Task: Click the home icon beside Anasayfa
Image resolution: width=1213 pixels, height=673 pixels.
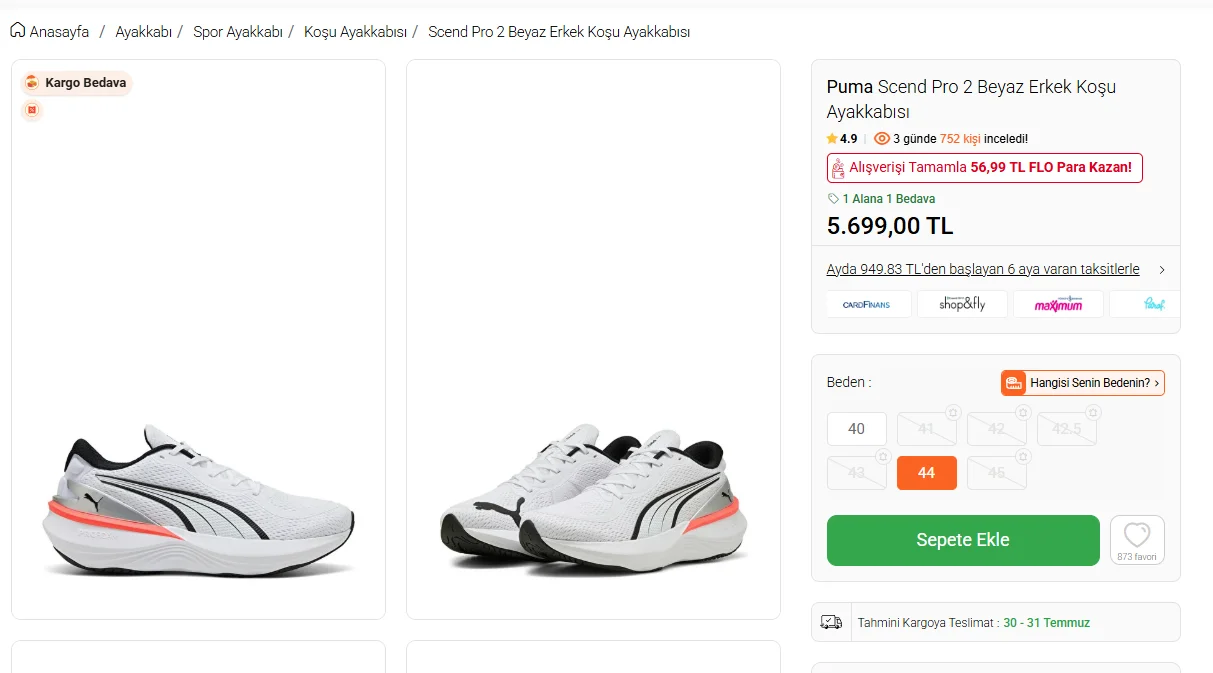Action: point(18,31)
